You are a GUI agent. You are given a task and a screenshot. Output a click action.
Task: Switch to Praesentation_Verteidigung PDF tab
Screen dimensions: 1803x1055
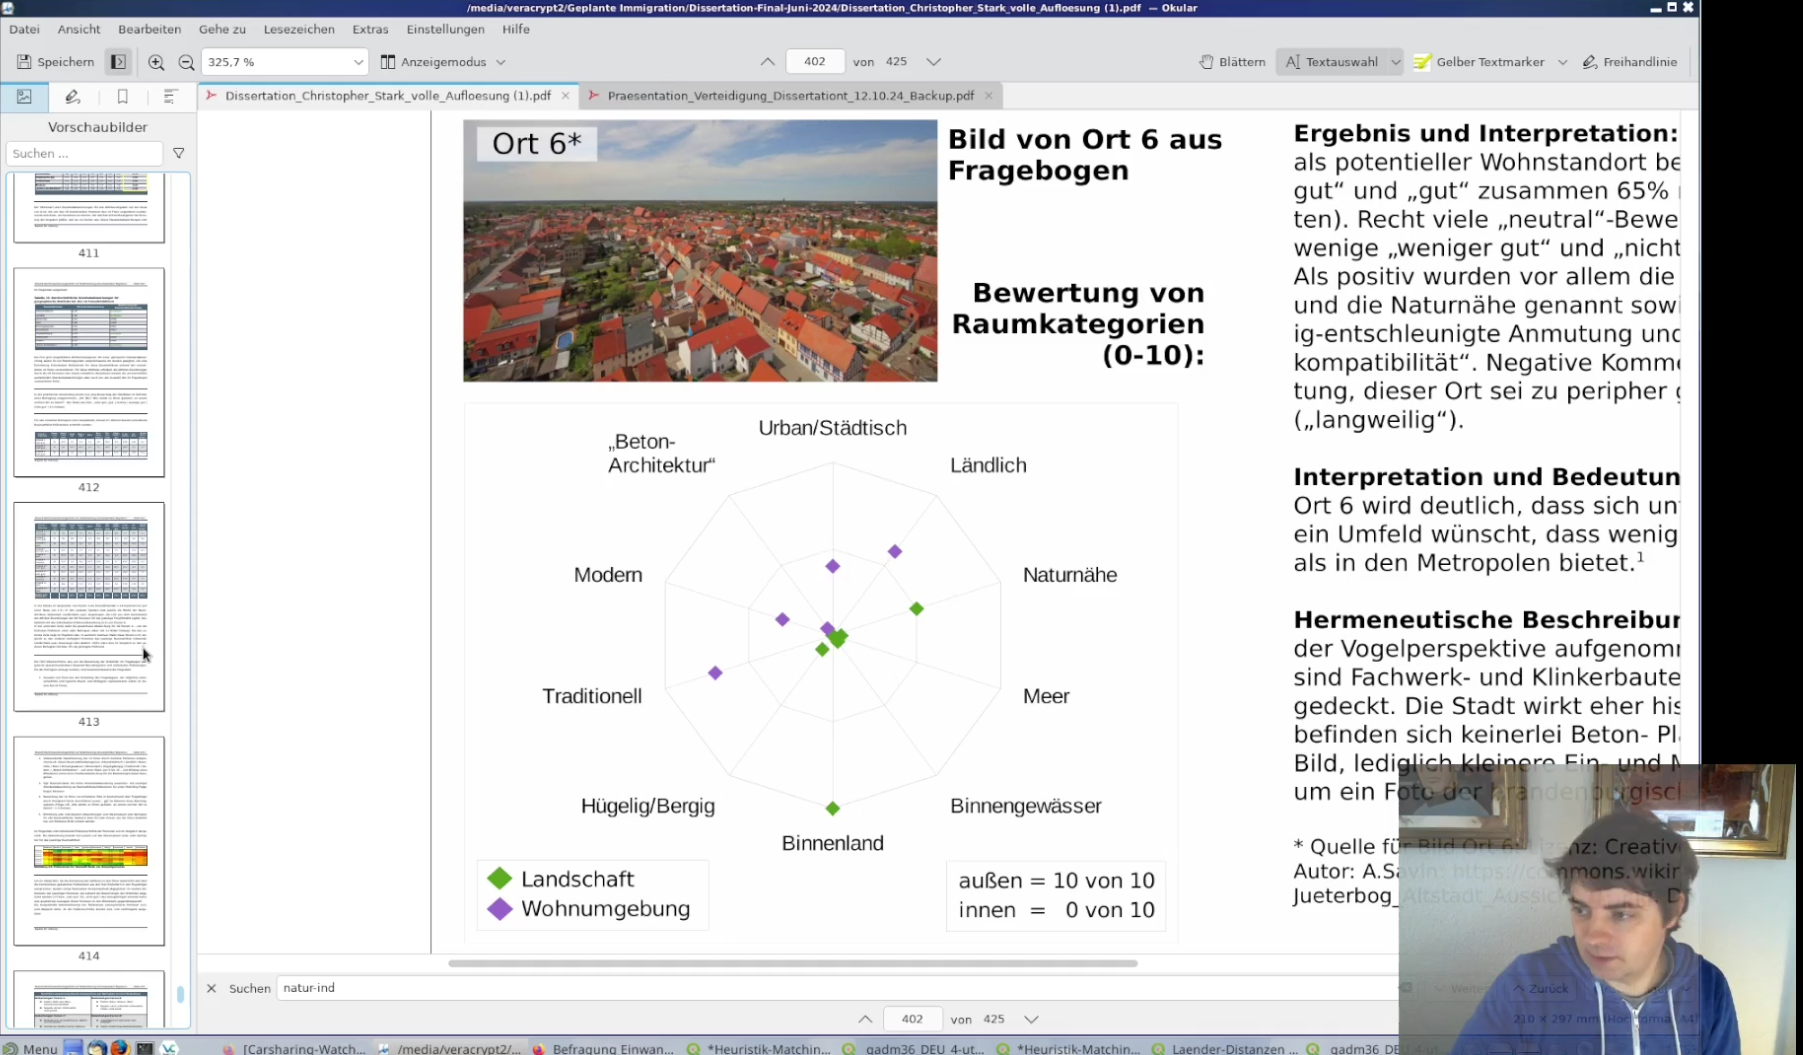[789, 96]
